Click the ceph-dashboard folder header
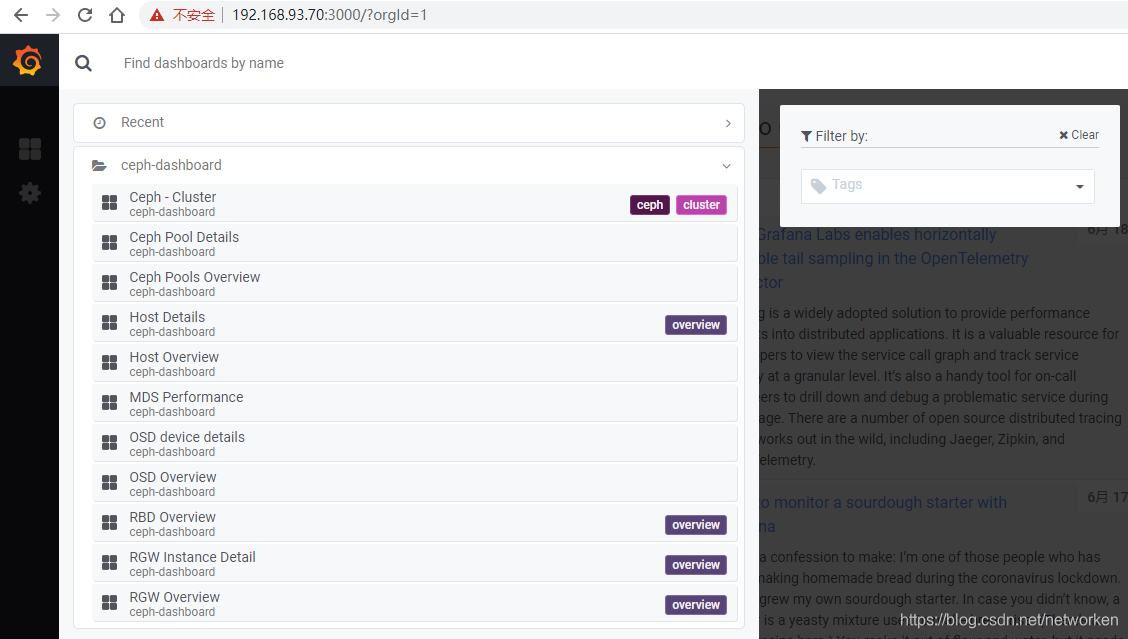This screenshot has height=639, width=1128. point(409,166)
